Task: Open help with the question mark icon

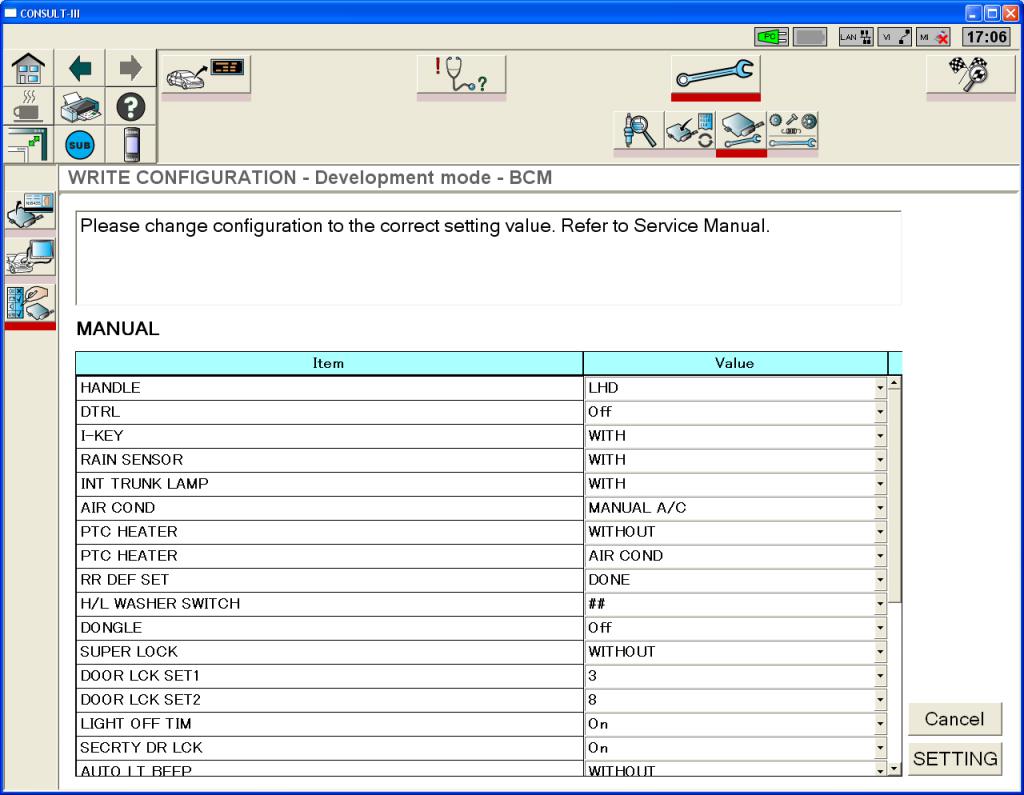Action: coord(131,106)
